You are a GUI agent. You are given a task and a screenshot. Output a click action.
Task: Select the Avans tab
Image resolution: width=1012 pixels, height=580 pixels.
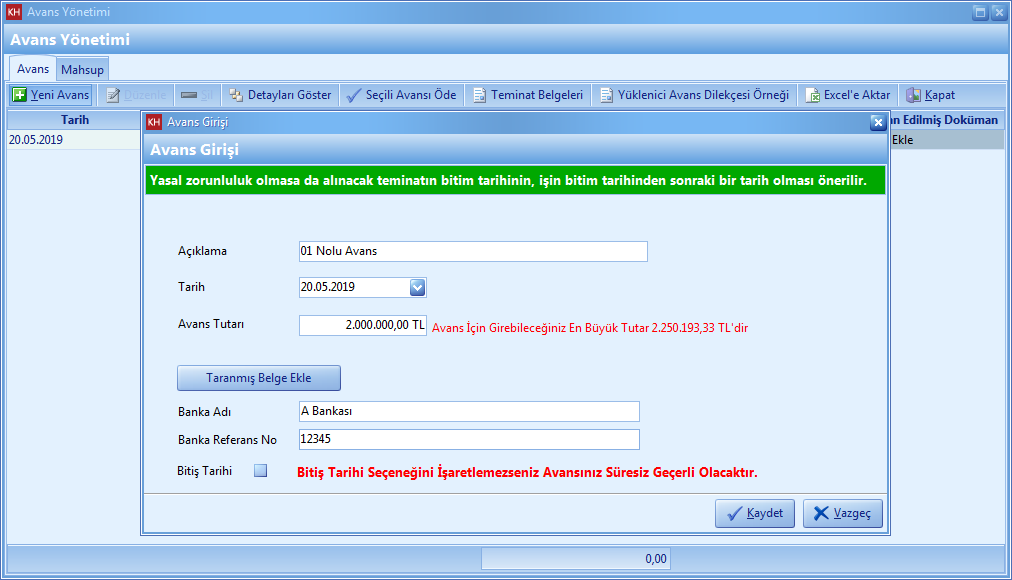pos(33,69)
